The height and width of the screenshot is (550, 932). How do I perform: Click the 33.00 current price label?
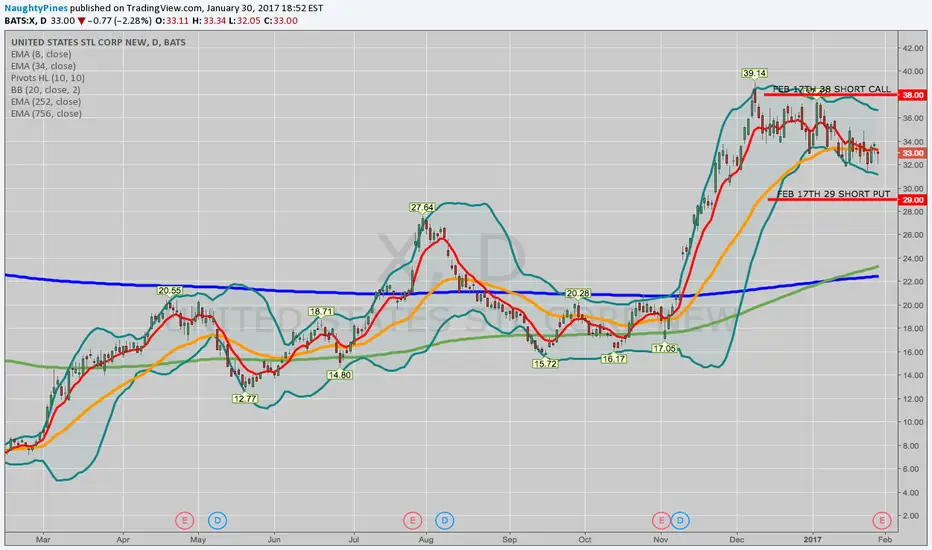click(912, 153)
